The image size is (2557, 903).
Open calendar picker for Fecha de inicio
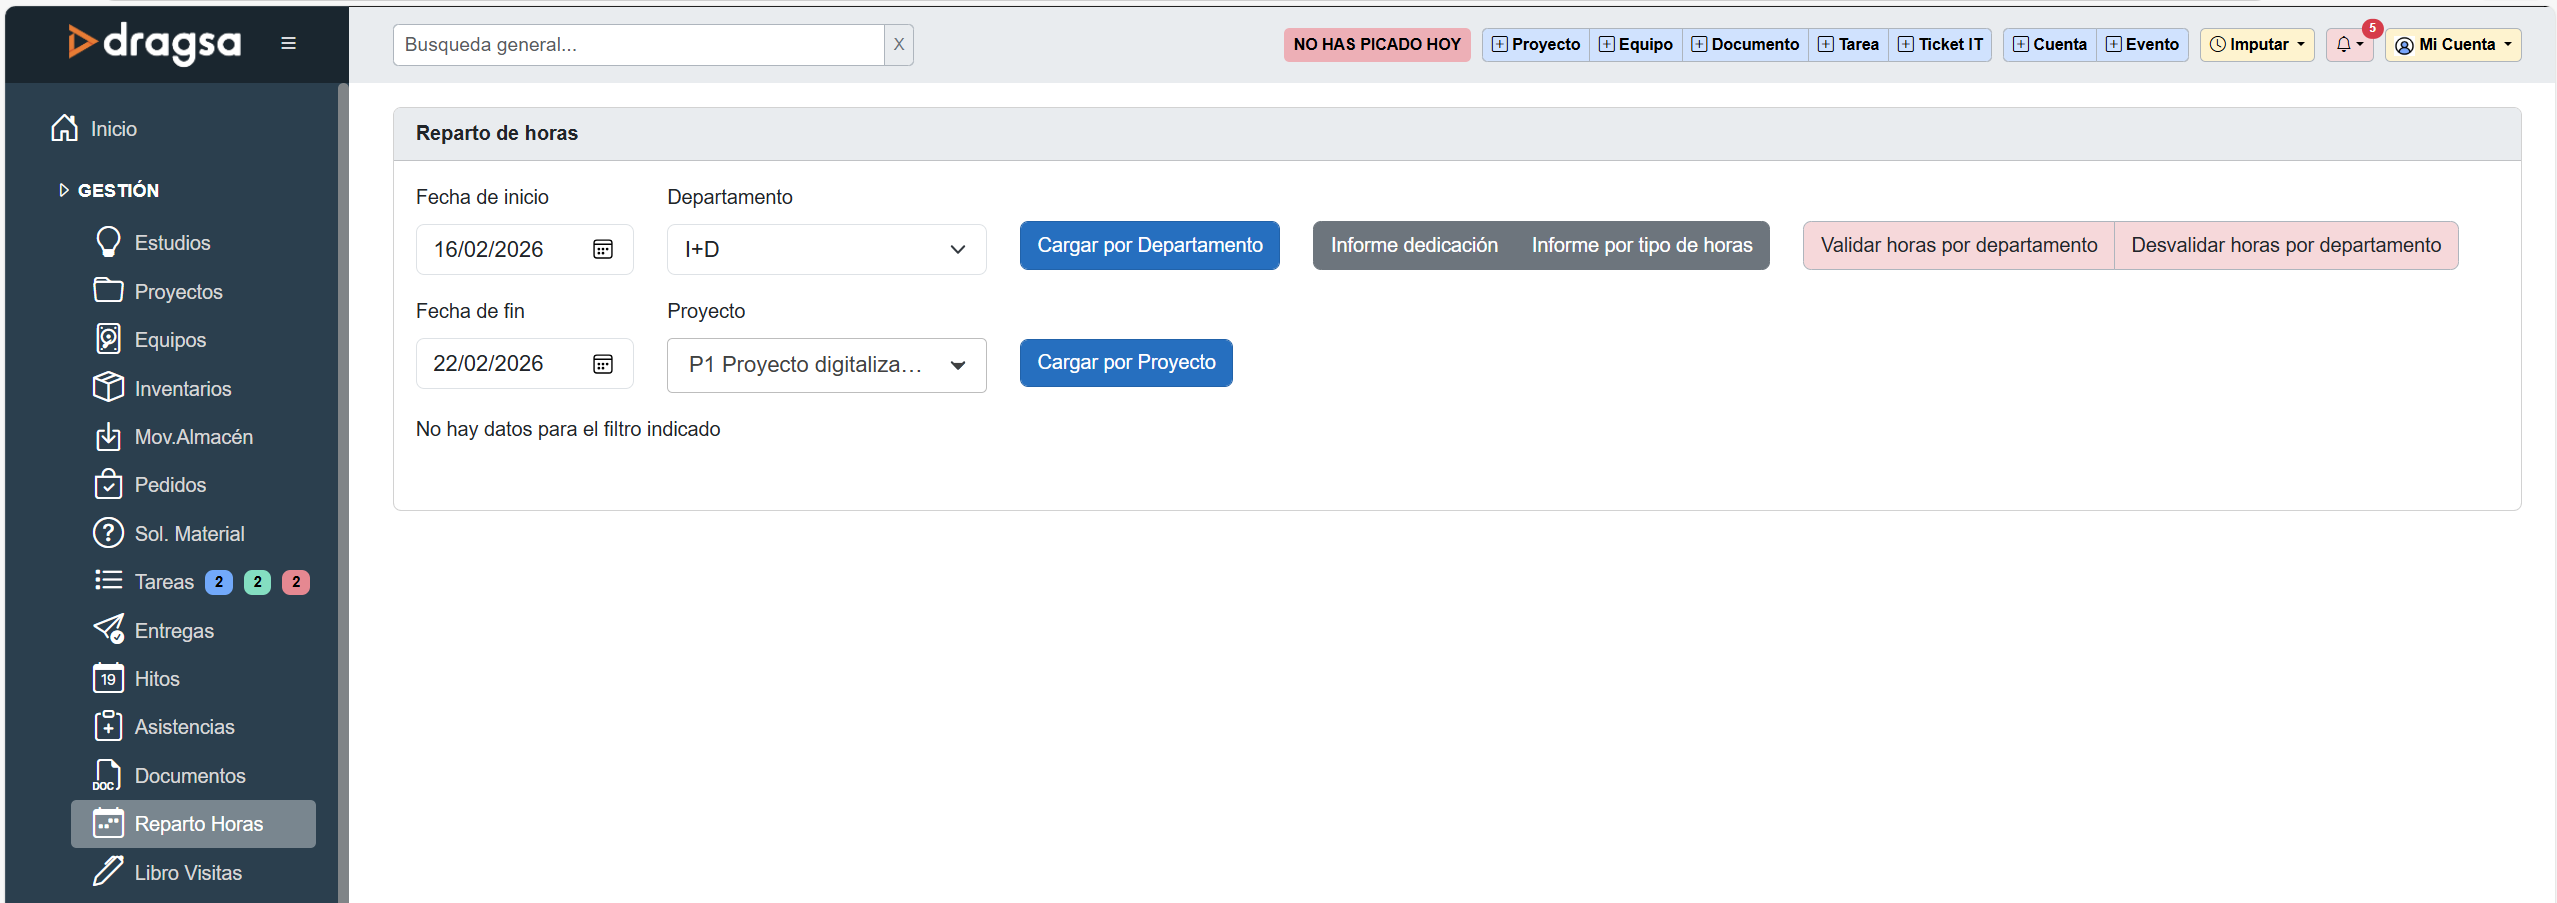602,250
